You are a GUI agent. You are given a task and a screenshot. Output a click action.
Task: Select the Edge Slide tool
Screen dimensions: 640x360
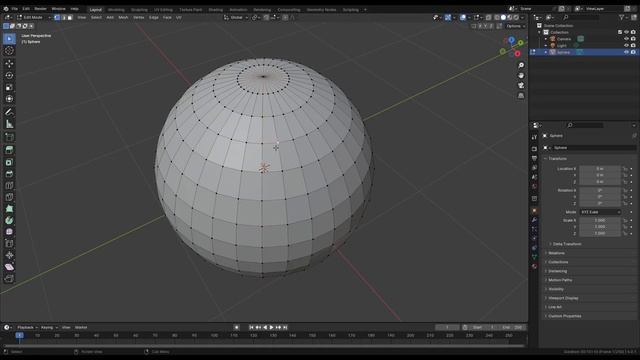point(9,244)
